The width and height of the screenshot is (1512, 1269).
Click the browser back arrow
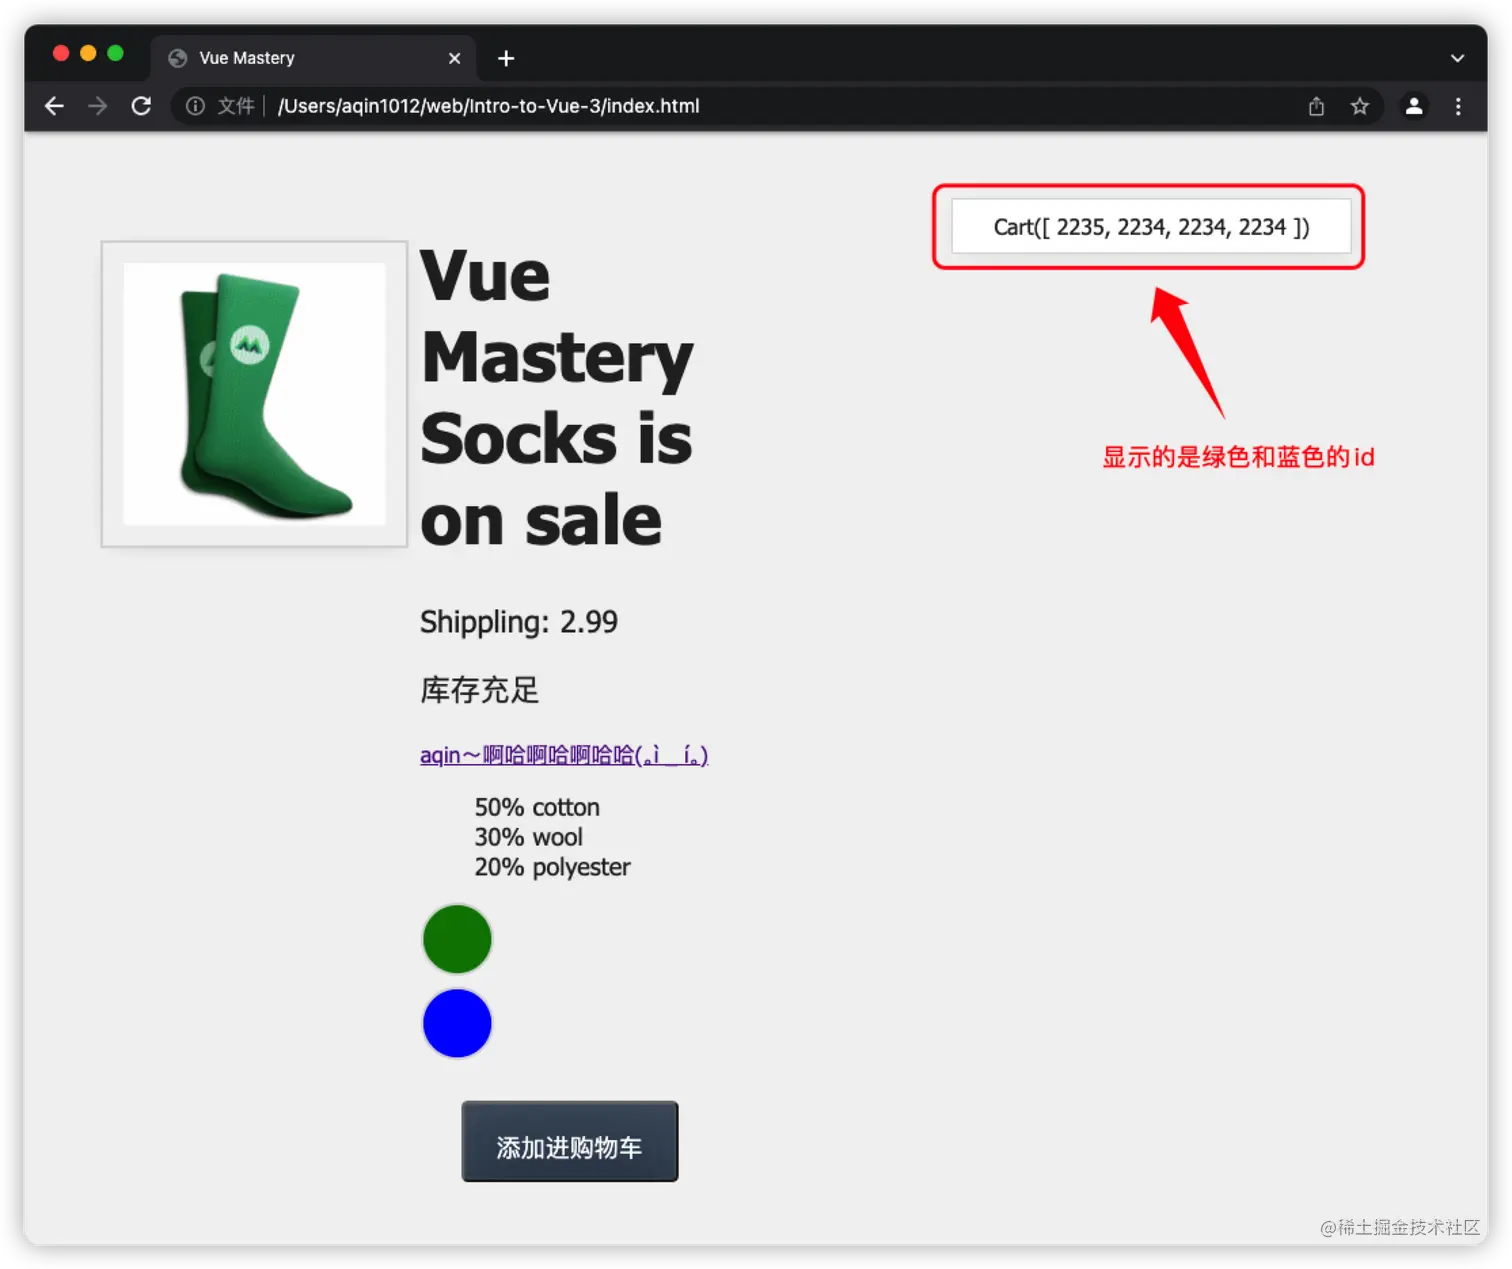[x=54, y=106]
